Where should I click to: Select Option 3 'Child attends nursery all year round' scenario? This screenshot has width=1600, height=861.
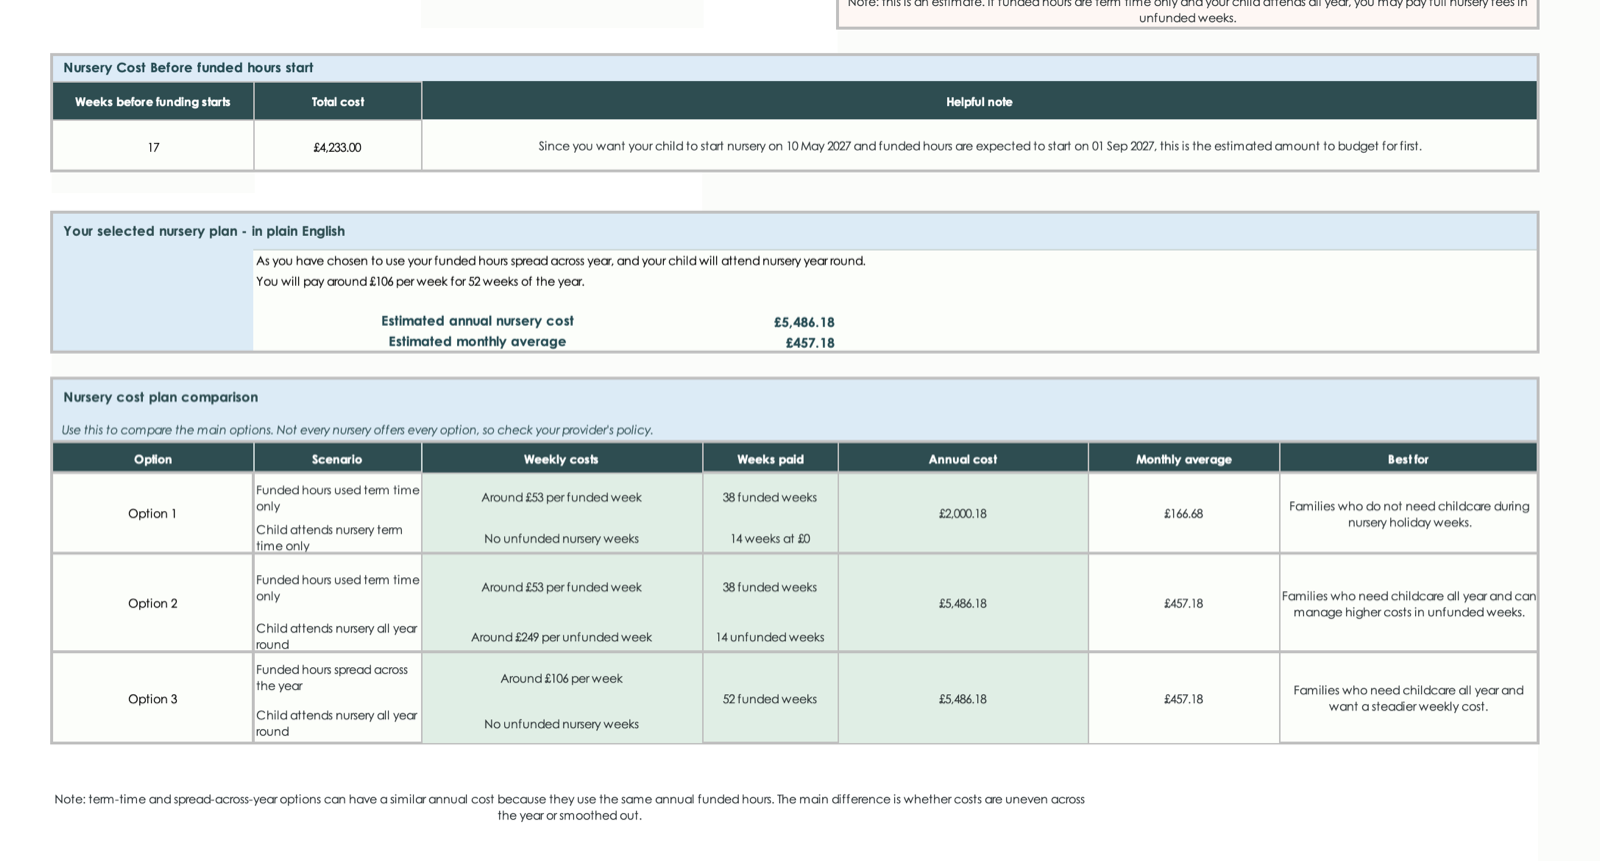(336, 723)
